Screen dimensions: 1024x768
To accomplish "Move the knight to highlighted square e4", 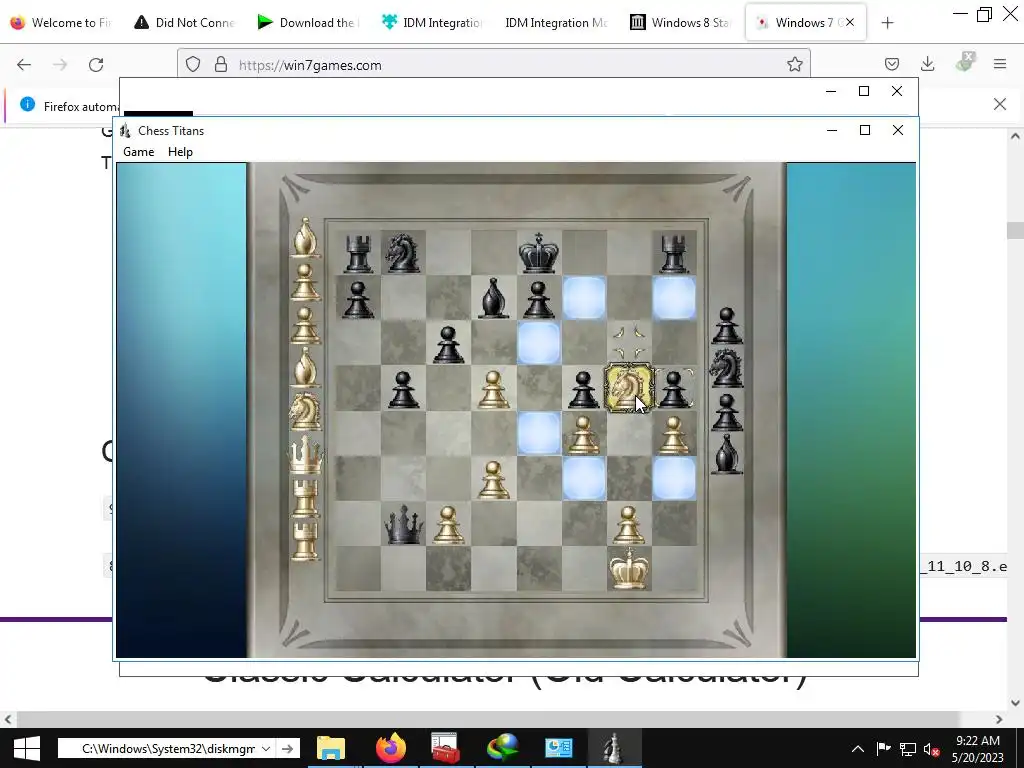I will [x=539, y=434].
